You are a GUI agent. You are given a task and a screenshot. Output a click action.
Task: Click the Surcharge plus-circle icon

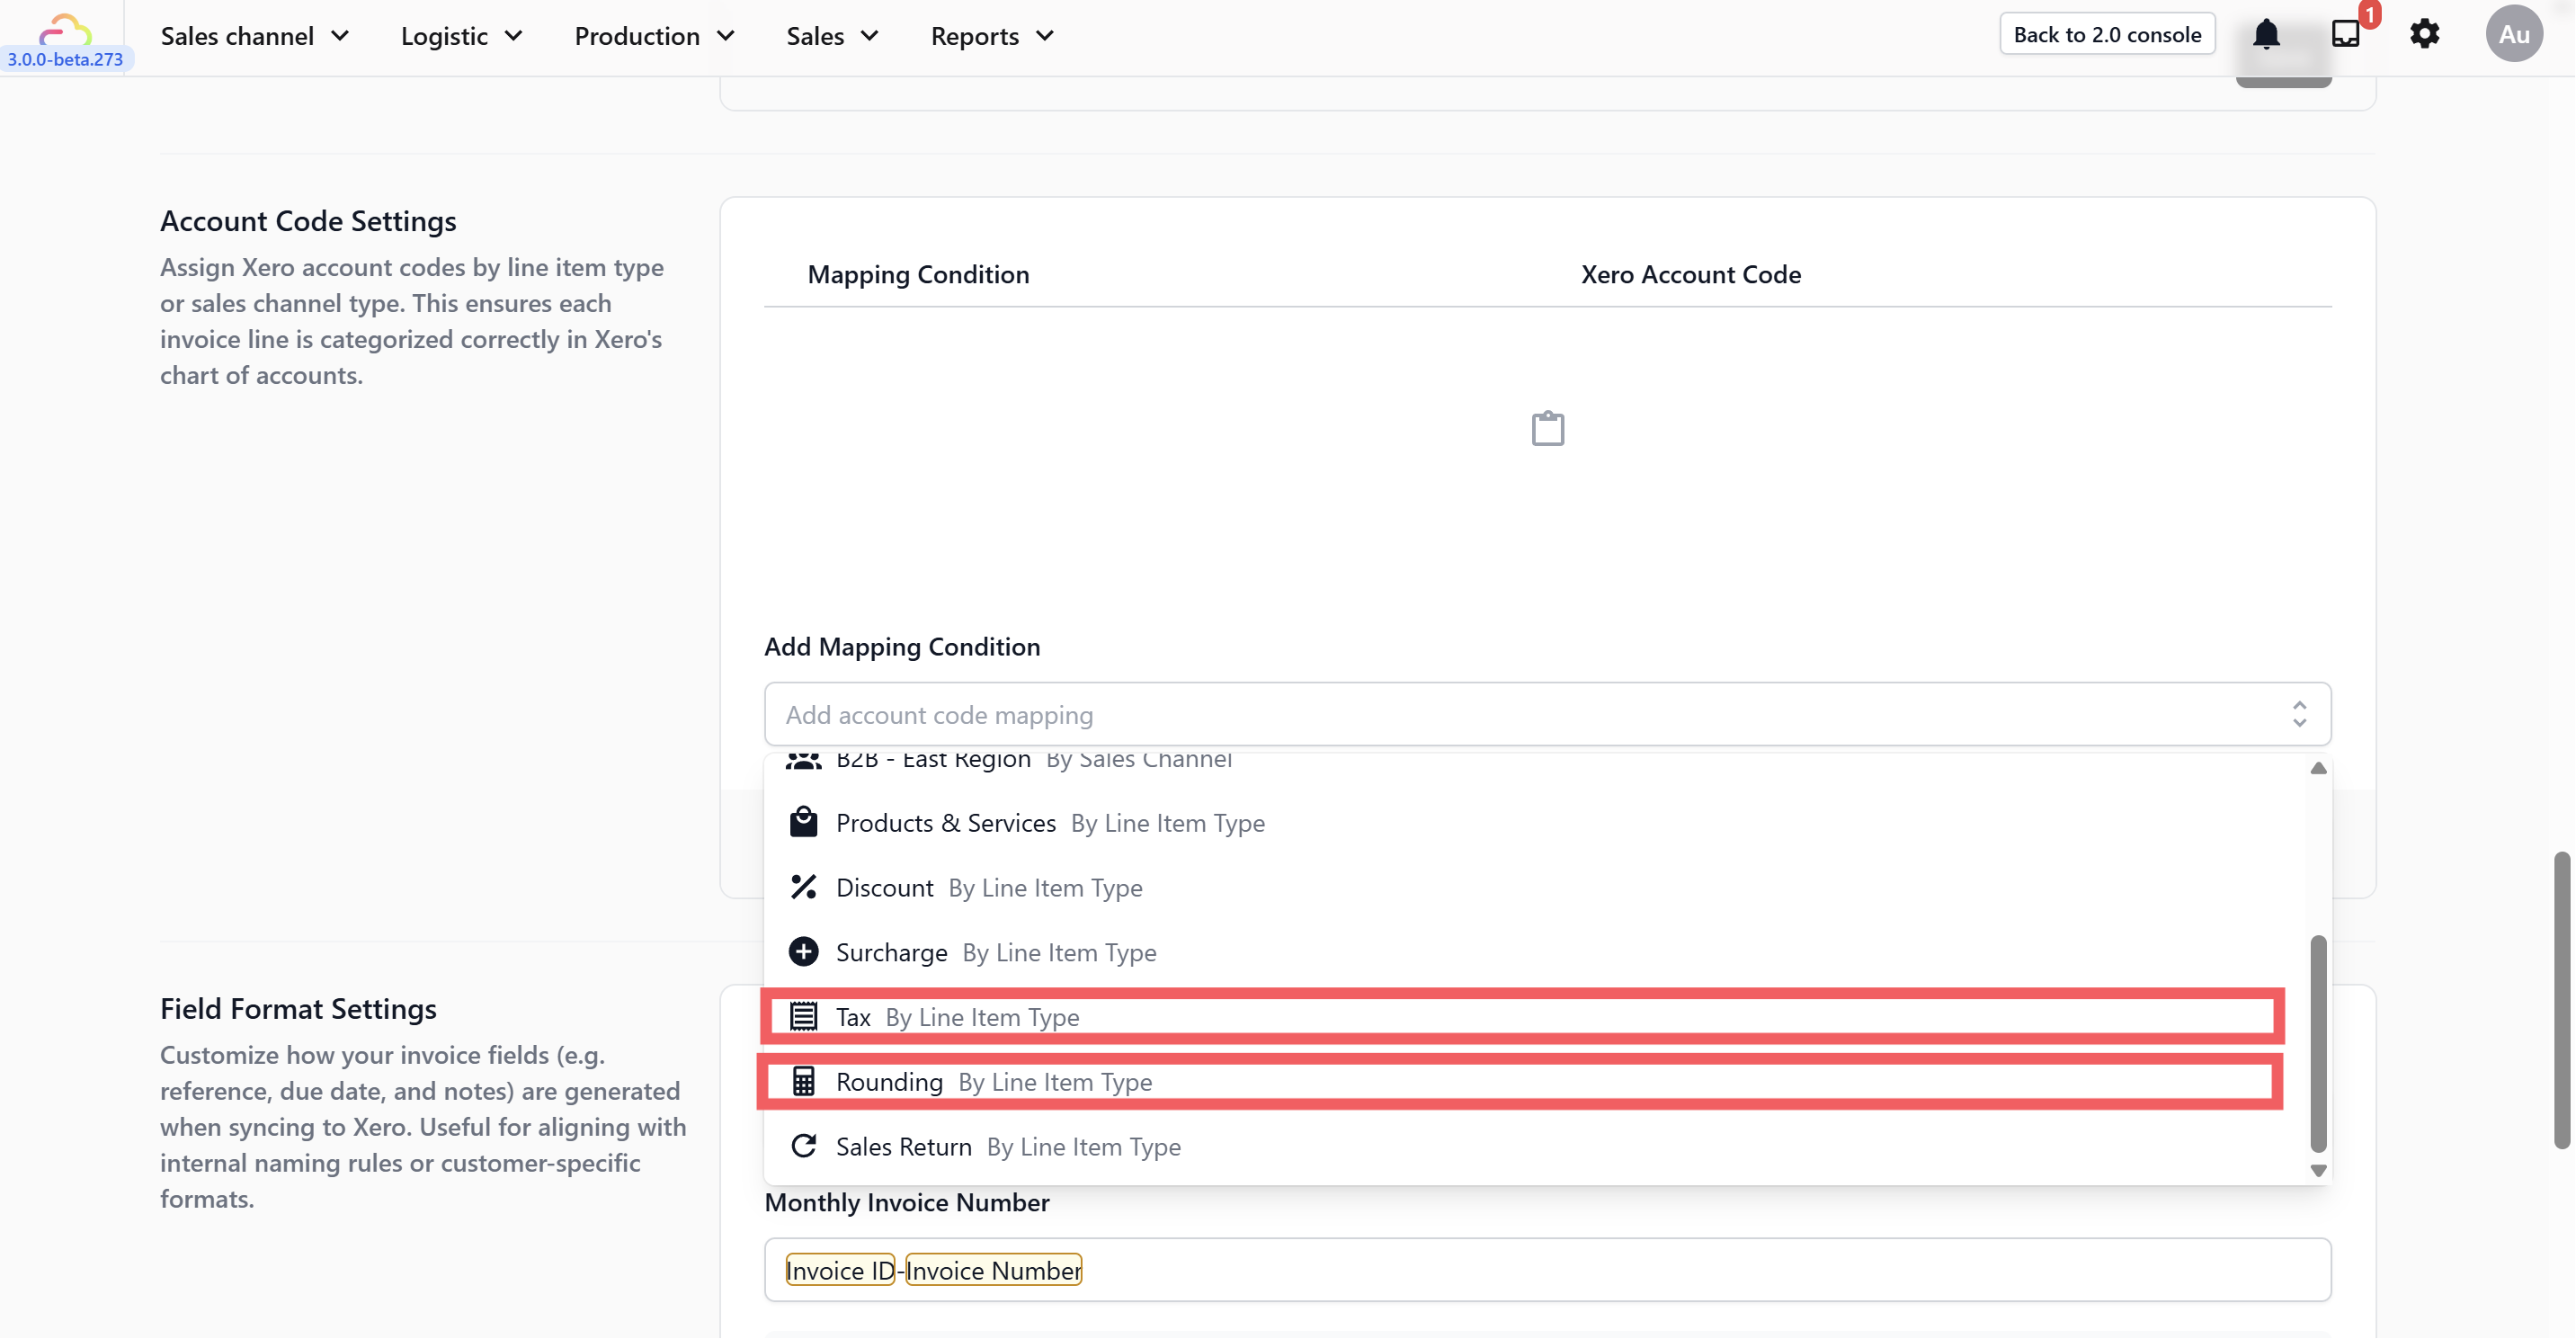(x=803, y=952)
